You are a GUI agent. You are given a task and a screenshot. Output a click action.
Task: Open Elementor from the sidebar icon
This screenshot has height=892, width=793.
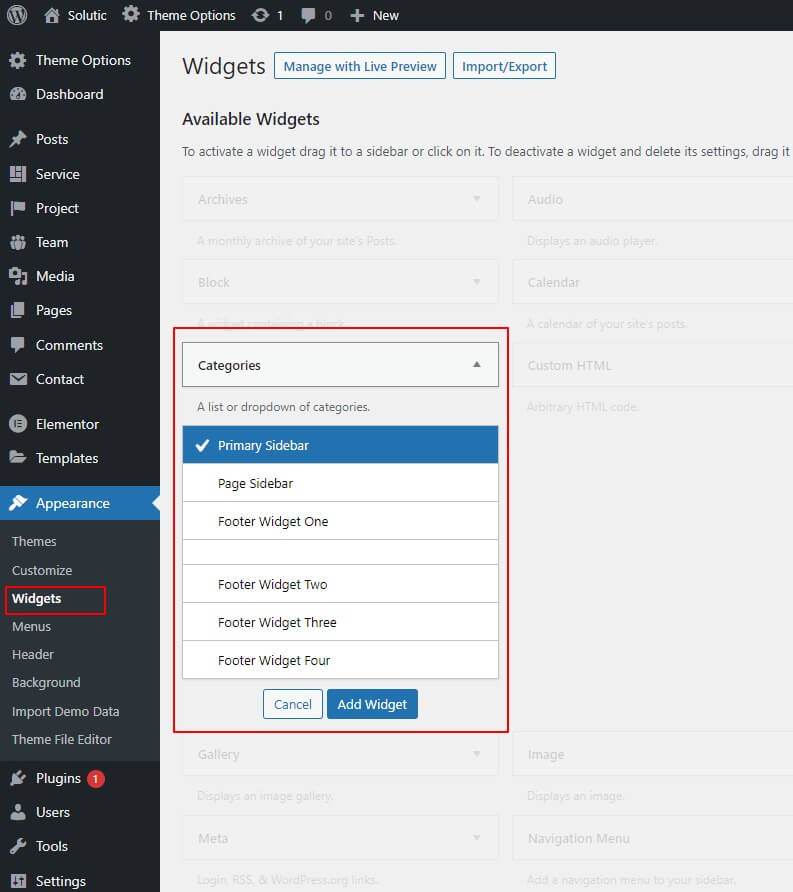click(x=18, y=424)
